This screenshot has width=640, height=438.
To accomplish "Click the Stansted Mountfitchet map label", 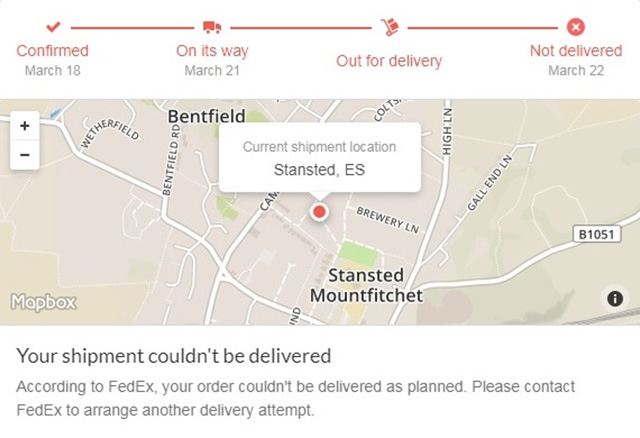I will pyautogui.click(x=365, y=285).
